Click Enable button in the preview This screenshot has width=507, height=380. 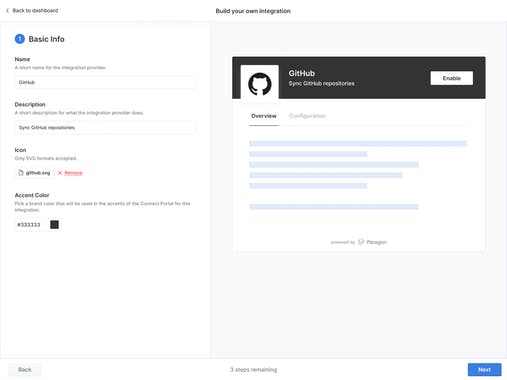tap(451, 78)
